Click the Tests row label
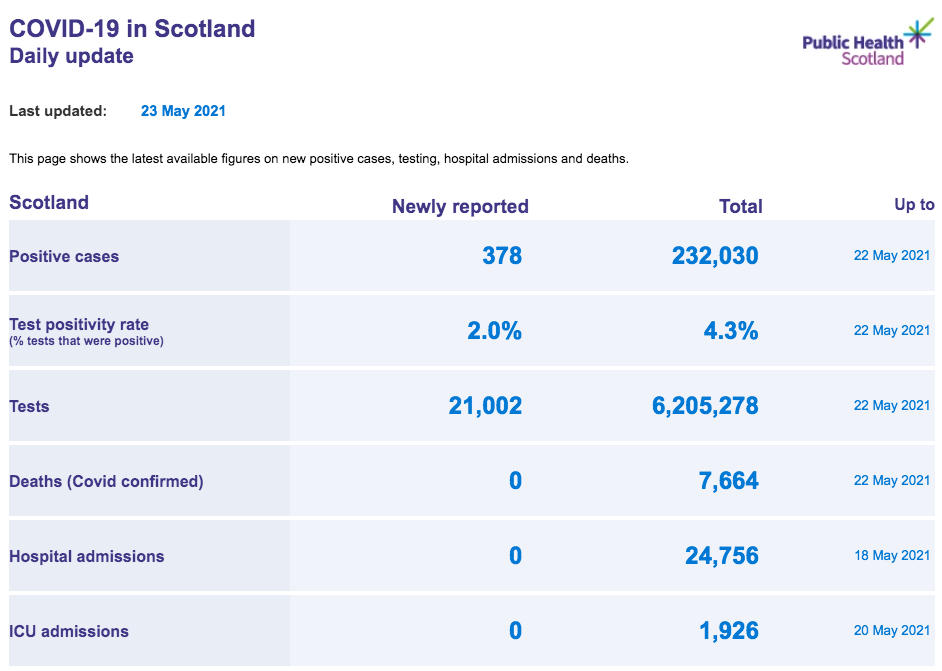 29,407
